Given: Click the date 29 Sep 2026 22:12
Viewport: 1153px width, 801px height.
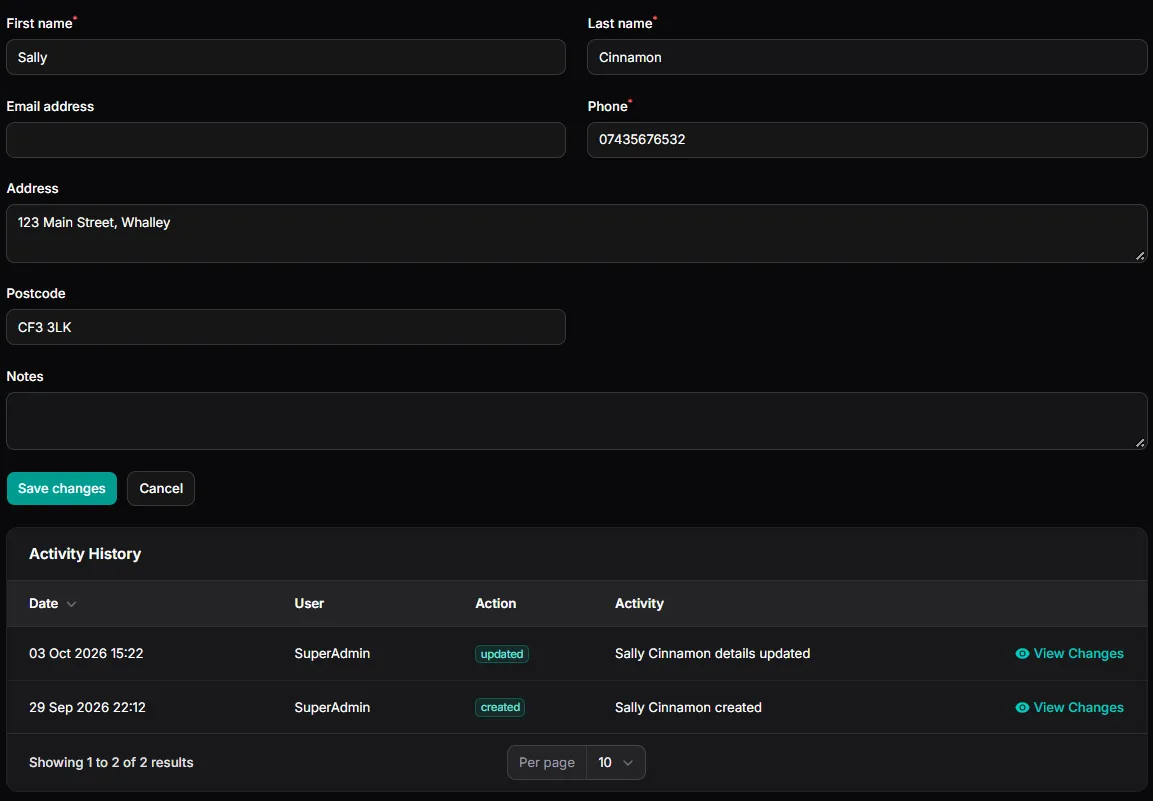Looking at the screenshot, I should (88, 707).
